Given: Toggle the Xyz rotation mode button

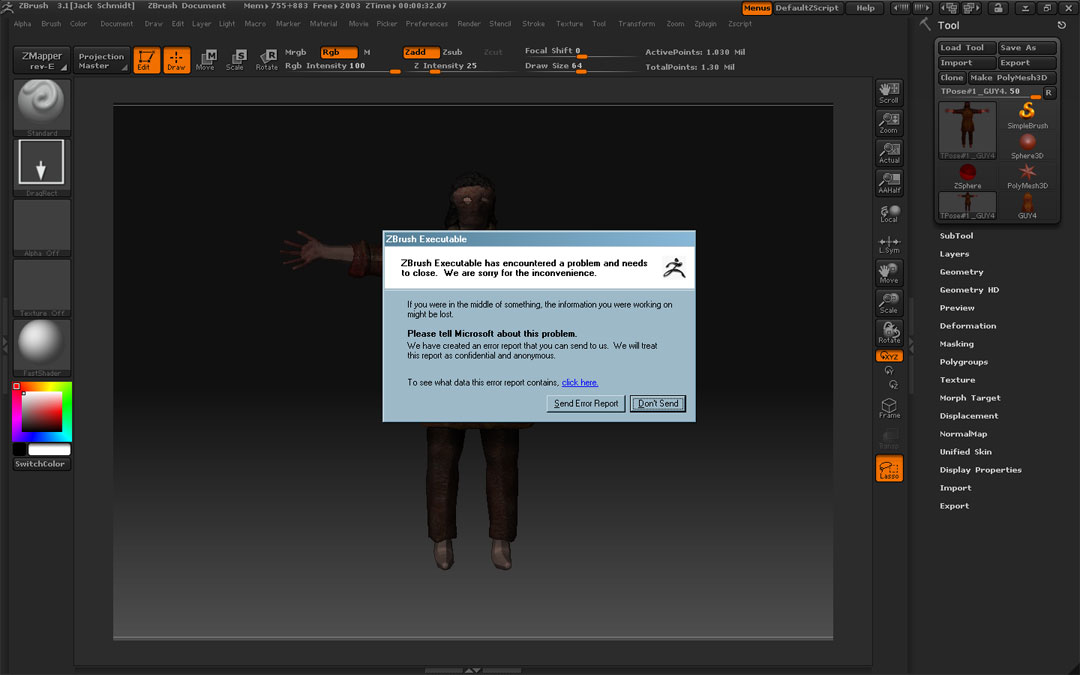Looking at the screenshot, I should coord(889,355).
